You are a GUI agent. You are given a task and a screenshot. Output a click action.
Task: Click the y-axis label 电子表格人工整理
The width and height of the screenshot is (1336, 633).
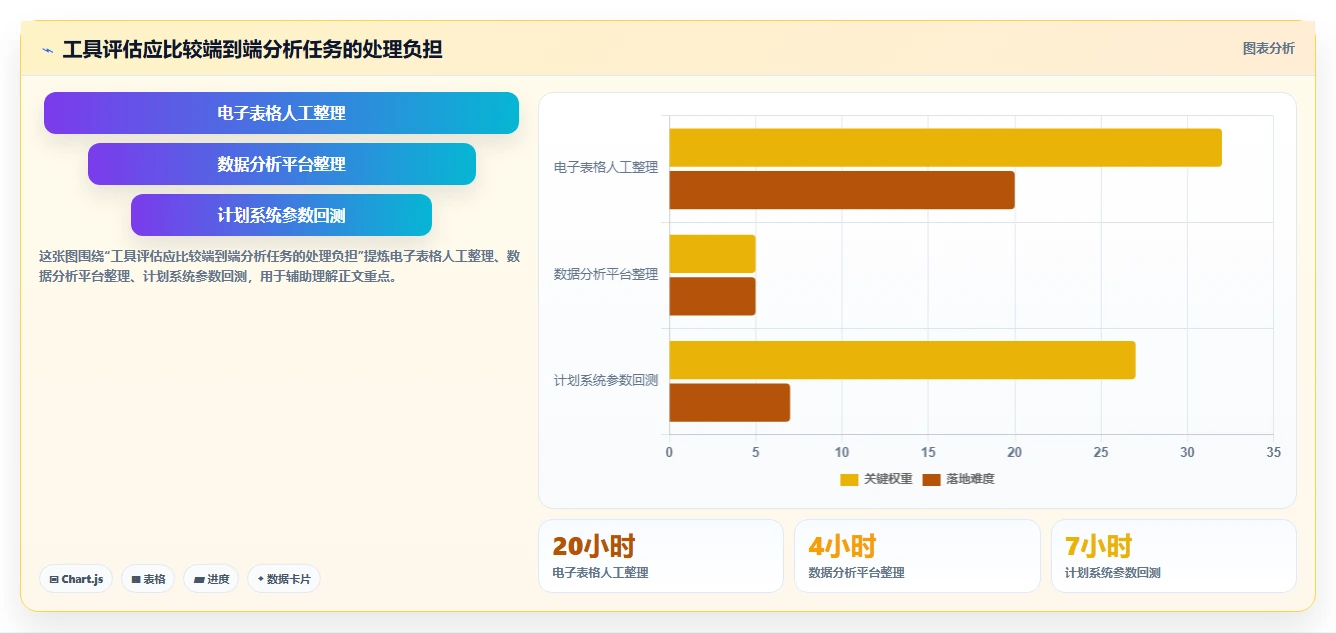(x=606, y=168)
